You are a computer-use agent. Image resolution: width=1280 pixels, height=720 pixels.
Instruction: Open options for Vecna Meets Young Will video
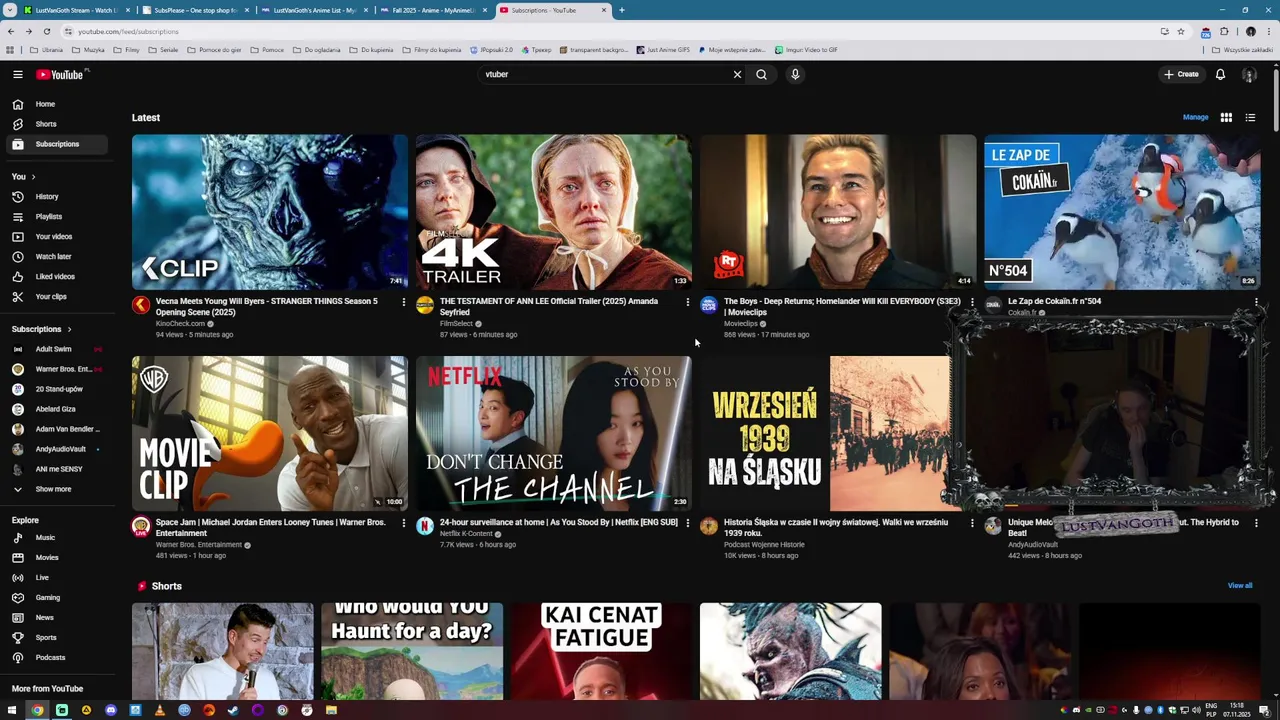pos(404,302)
